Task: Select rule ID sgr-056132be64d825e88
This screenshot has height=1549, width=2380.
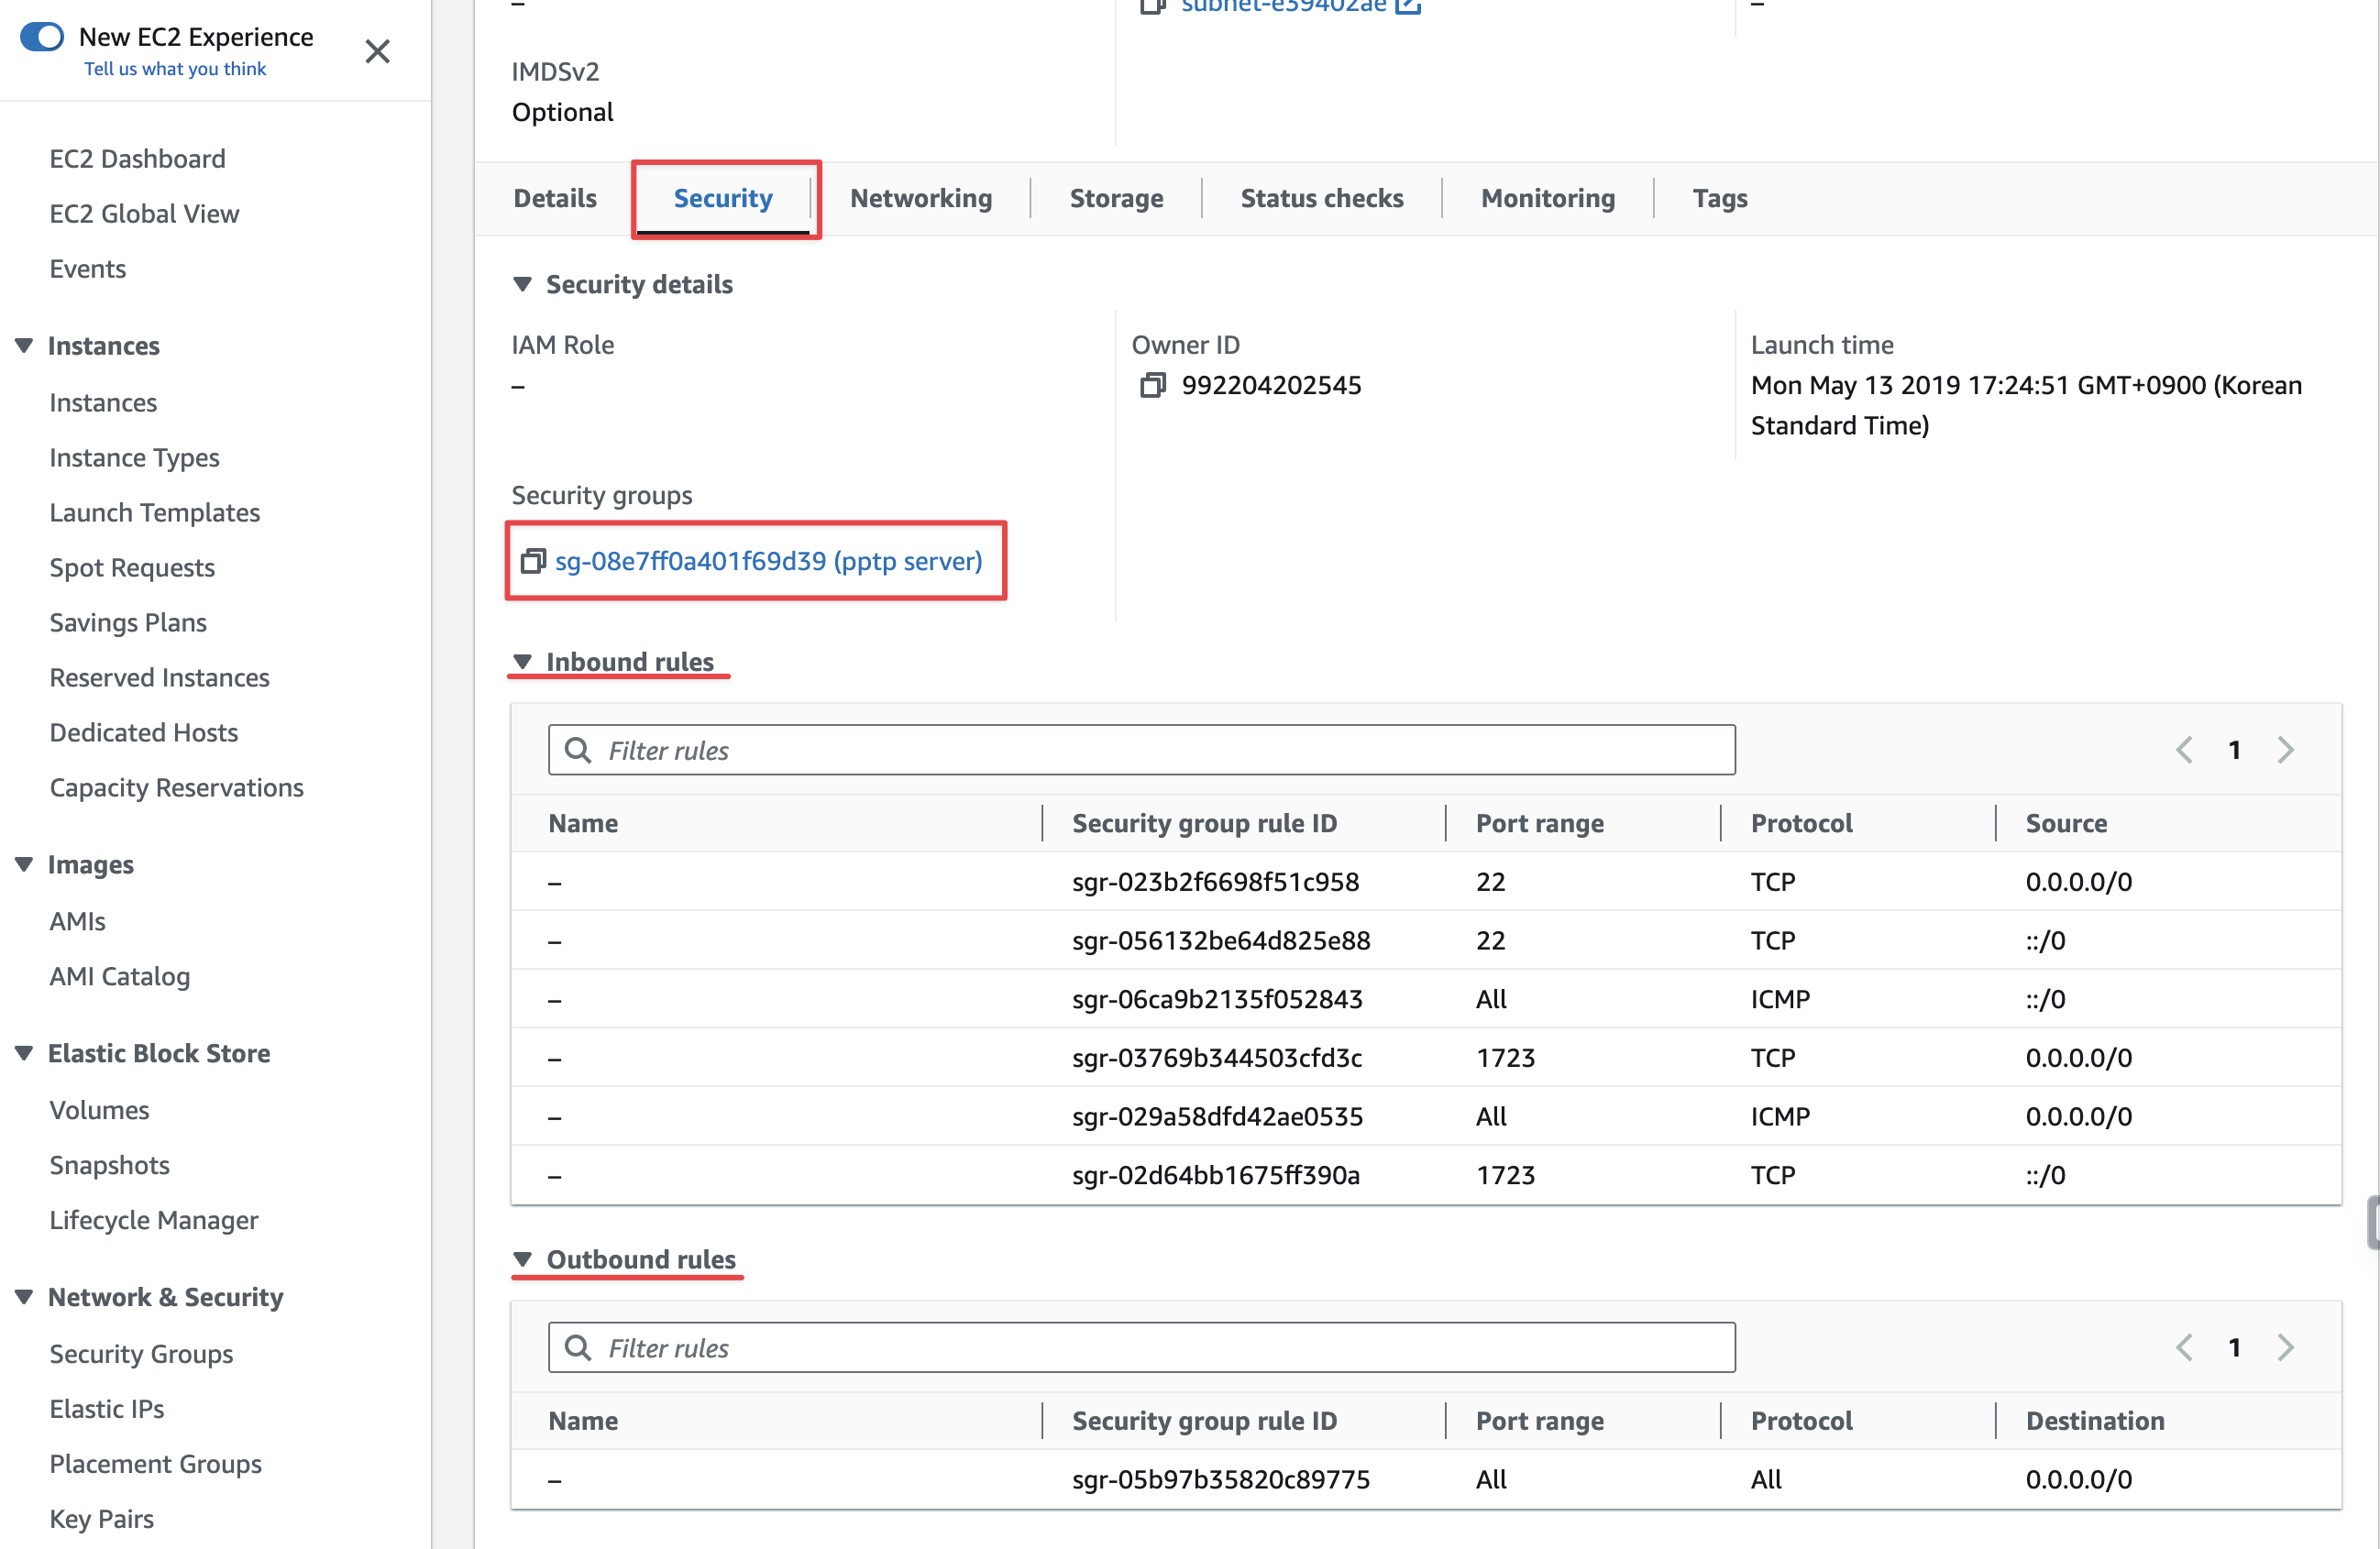Action: point(1221,940)
